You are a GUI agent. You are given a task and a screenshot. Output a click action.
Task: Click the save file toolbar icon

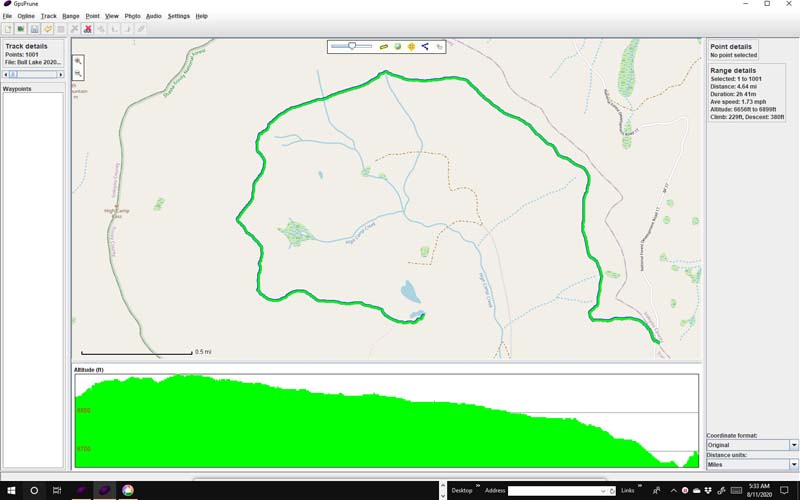click(34, 29)
